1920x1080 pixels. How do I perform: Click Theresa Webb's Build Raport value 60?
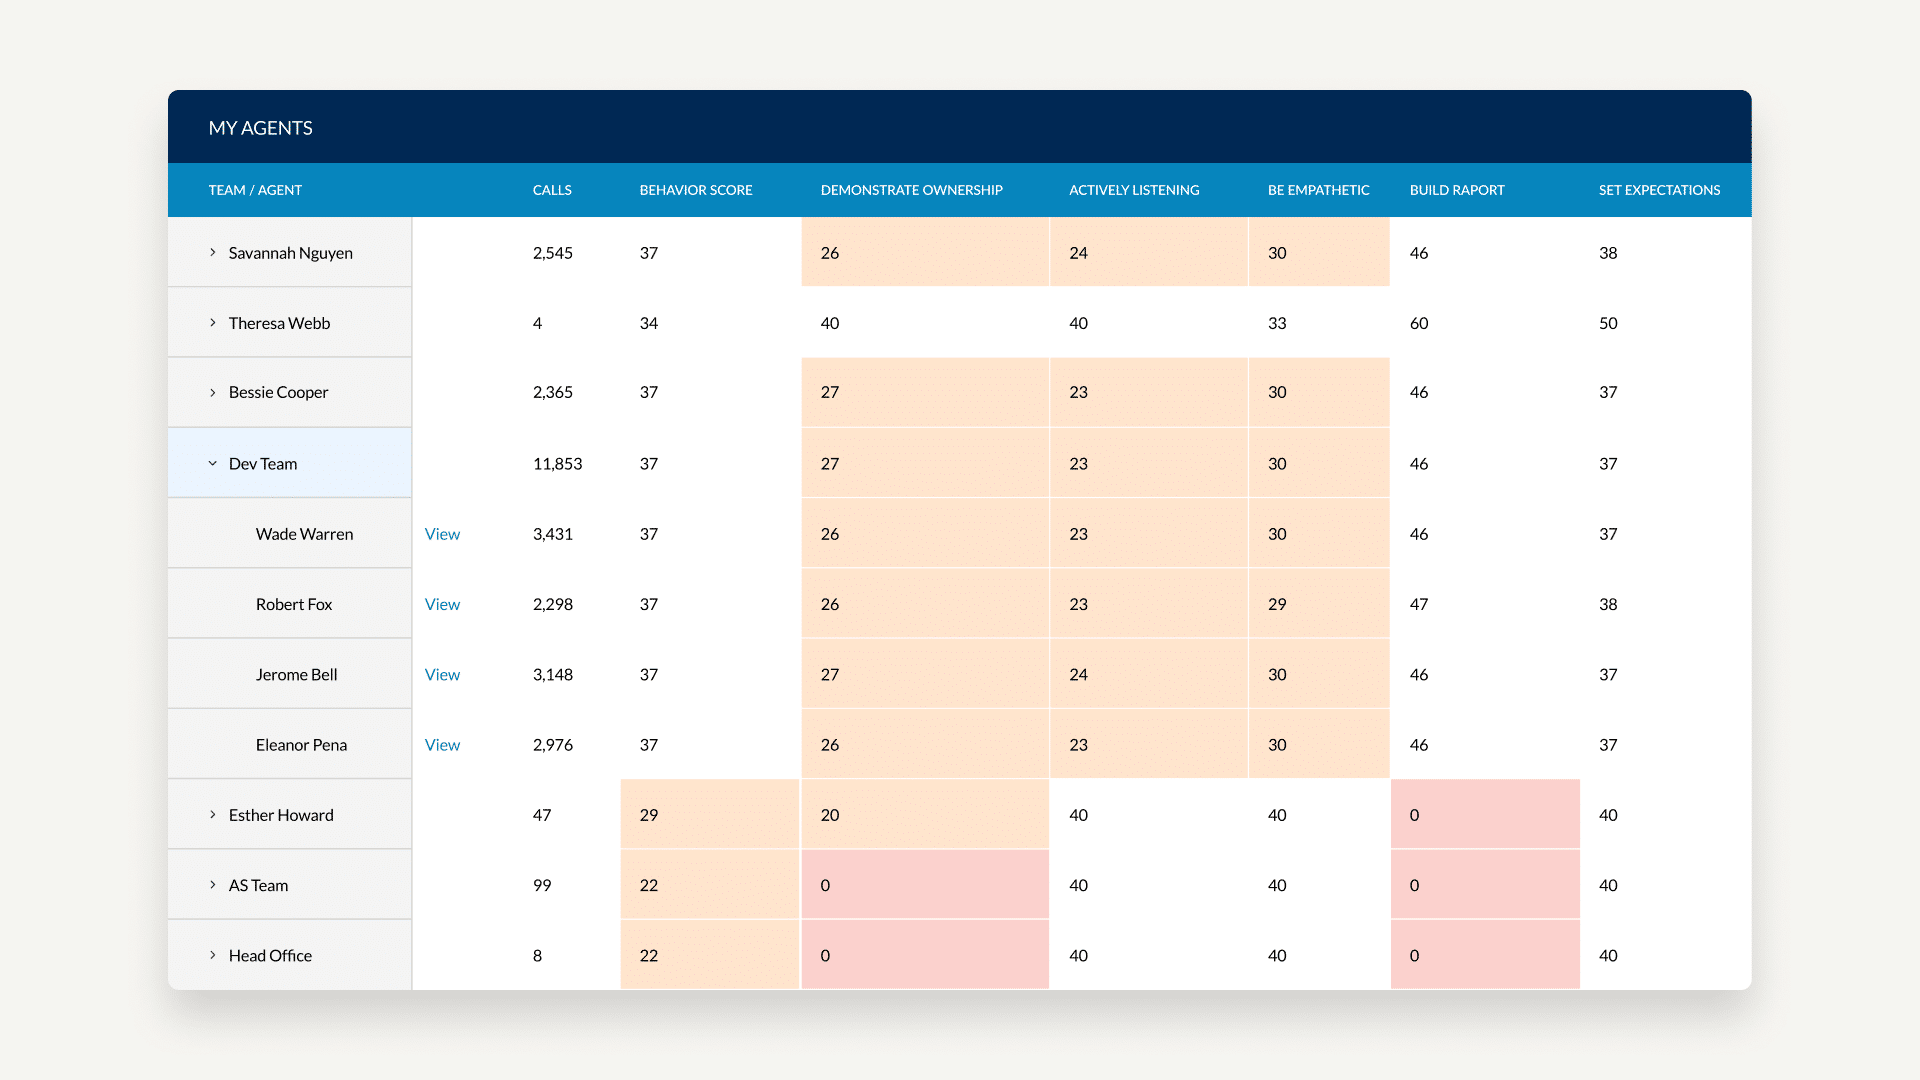[x=1419, y=323]
